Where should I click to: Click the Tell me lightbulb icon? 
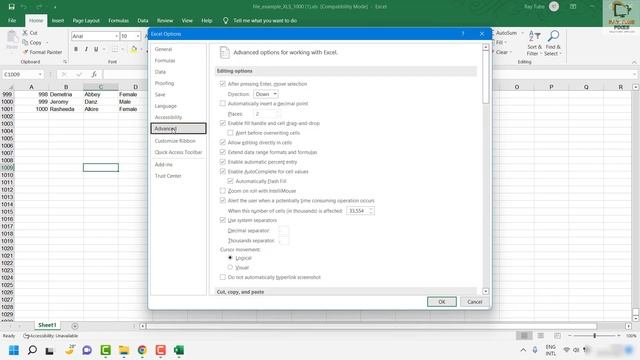click(x=225, y=20)
